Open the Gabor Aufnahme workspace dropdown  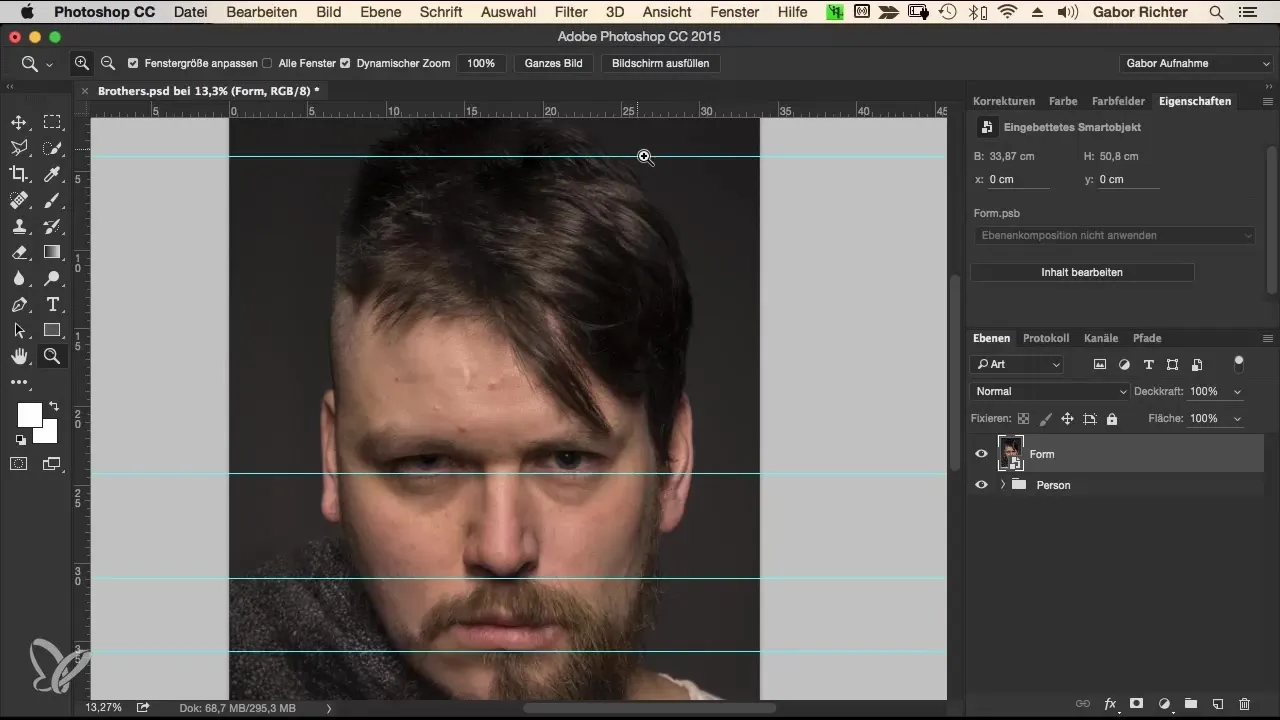[x=1195, y=63]
